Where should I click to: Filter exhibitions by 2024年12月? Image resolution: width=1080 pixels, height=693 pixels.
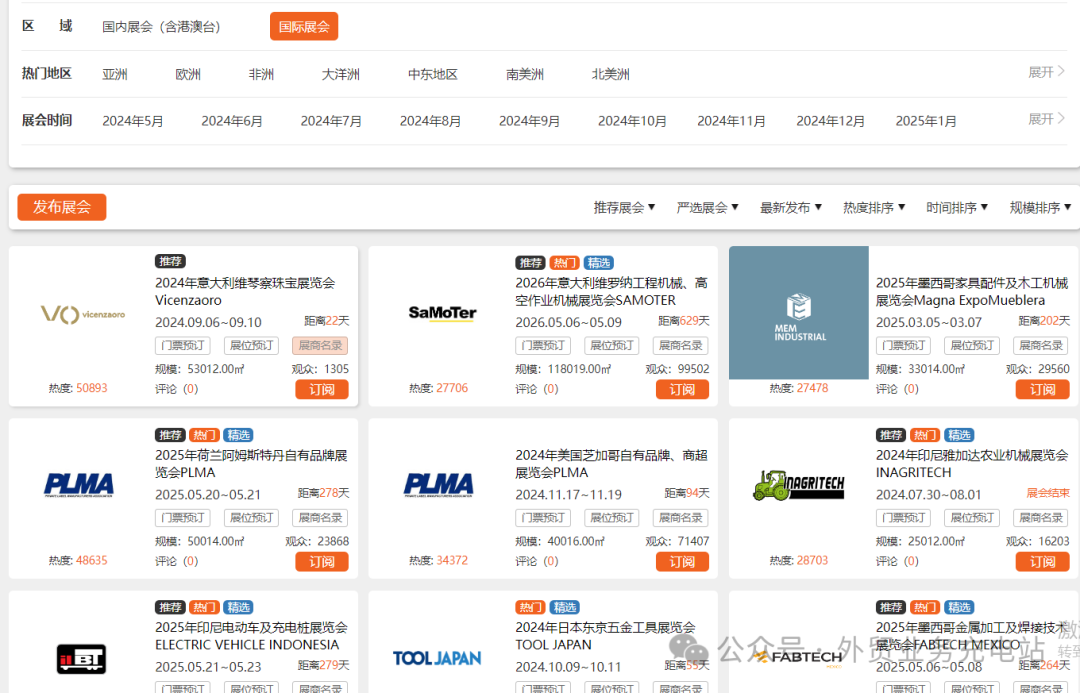[831, 121]
